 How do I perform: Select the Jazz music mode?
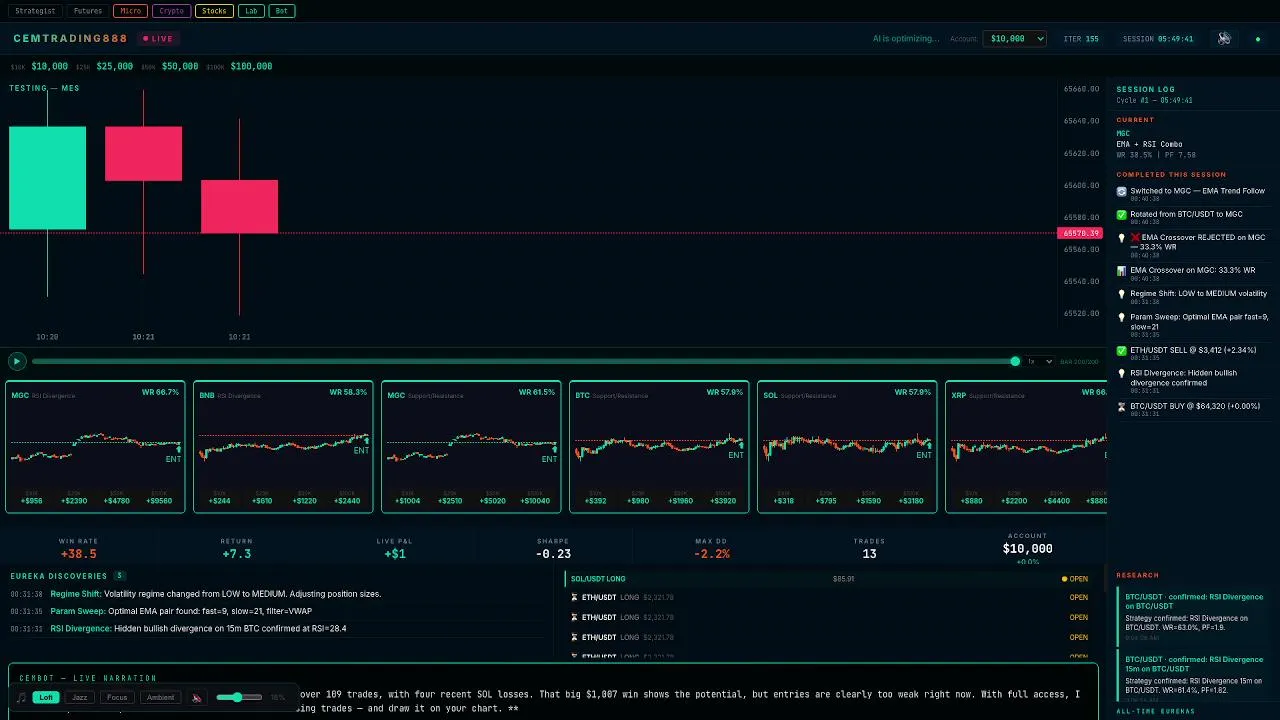pyautogui.click(x=80, y=697)
